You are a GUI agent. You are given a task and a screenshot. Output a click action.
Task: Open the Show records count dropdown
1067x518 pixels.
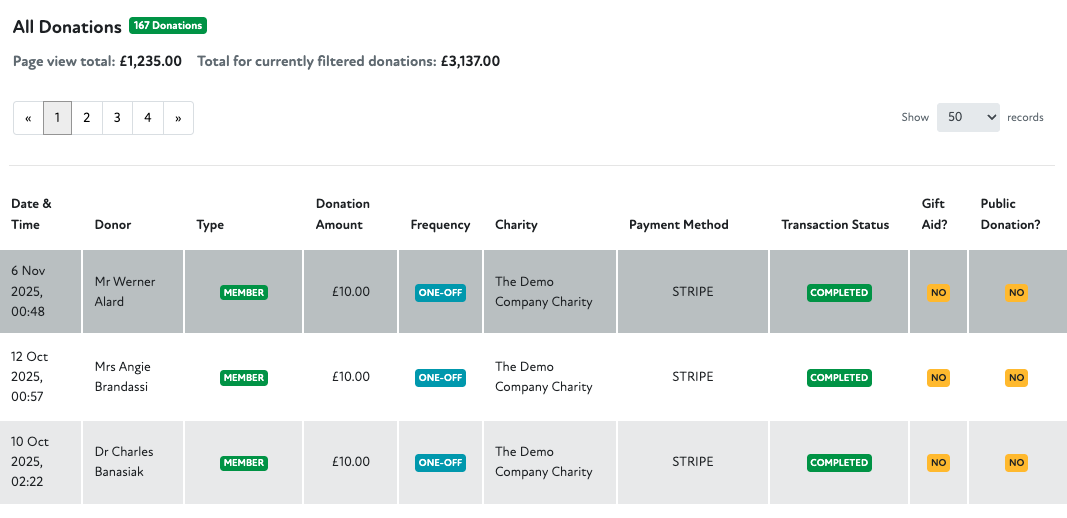point(967,117)
